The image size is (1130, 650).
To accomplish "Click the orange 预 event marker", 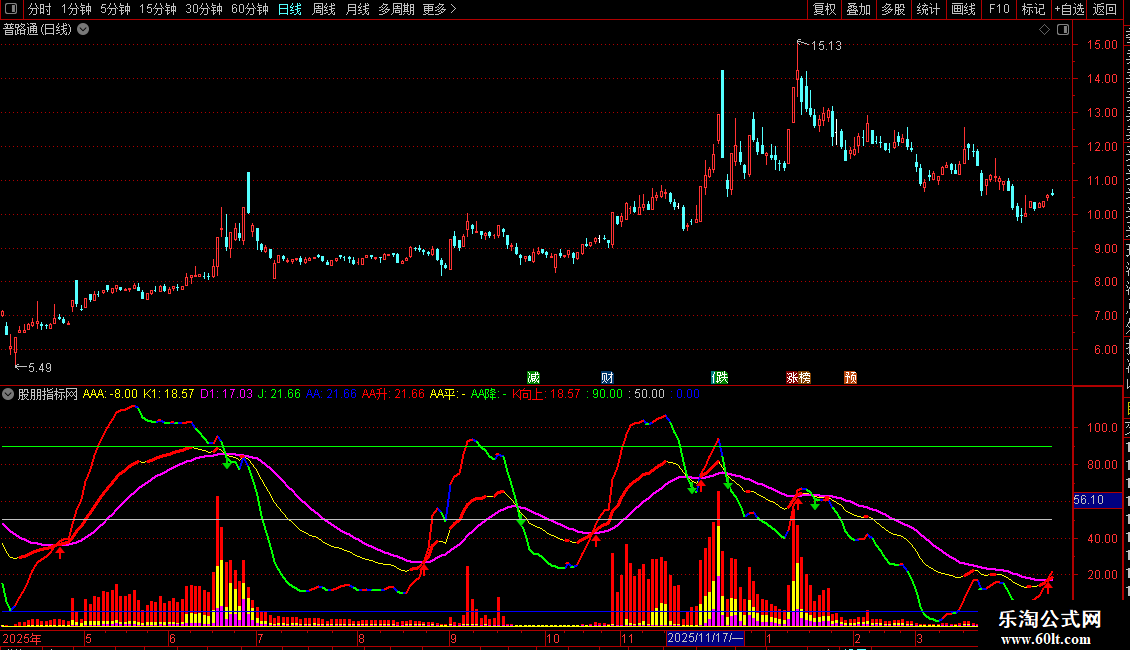I will (x=850, y=378).
